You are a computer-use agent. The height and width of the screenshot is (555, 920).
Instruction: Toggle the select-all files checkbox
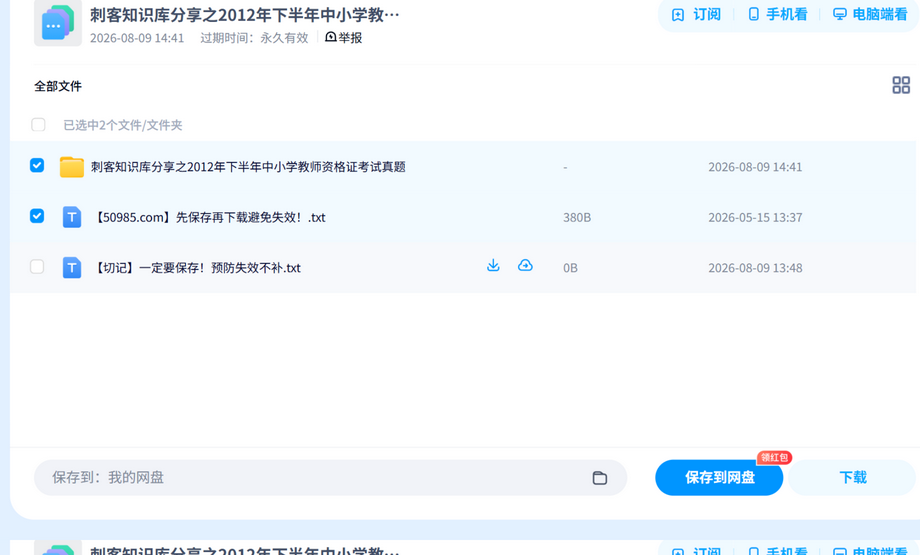click(38, 124)
